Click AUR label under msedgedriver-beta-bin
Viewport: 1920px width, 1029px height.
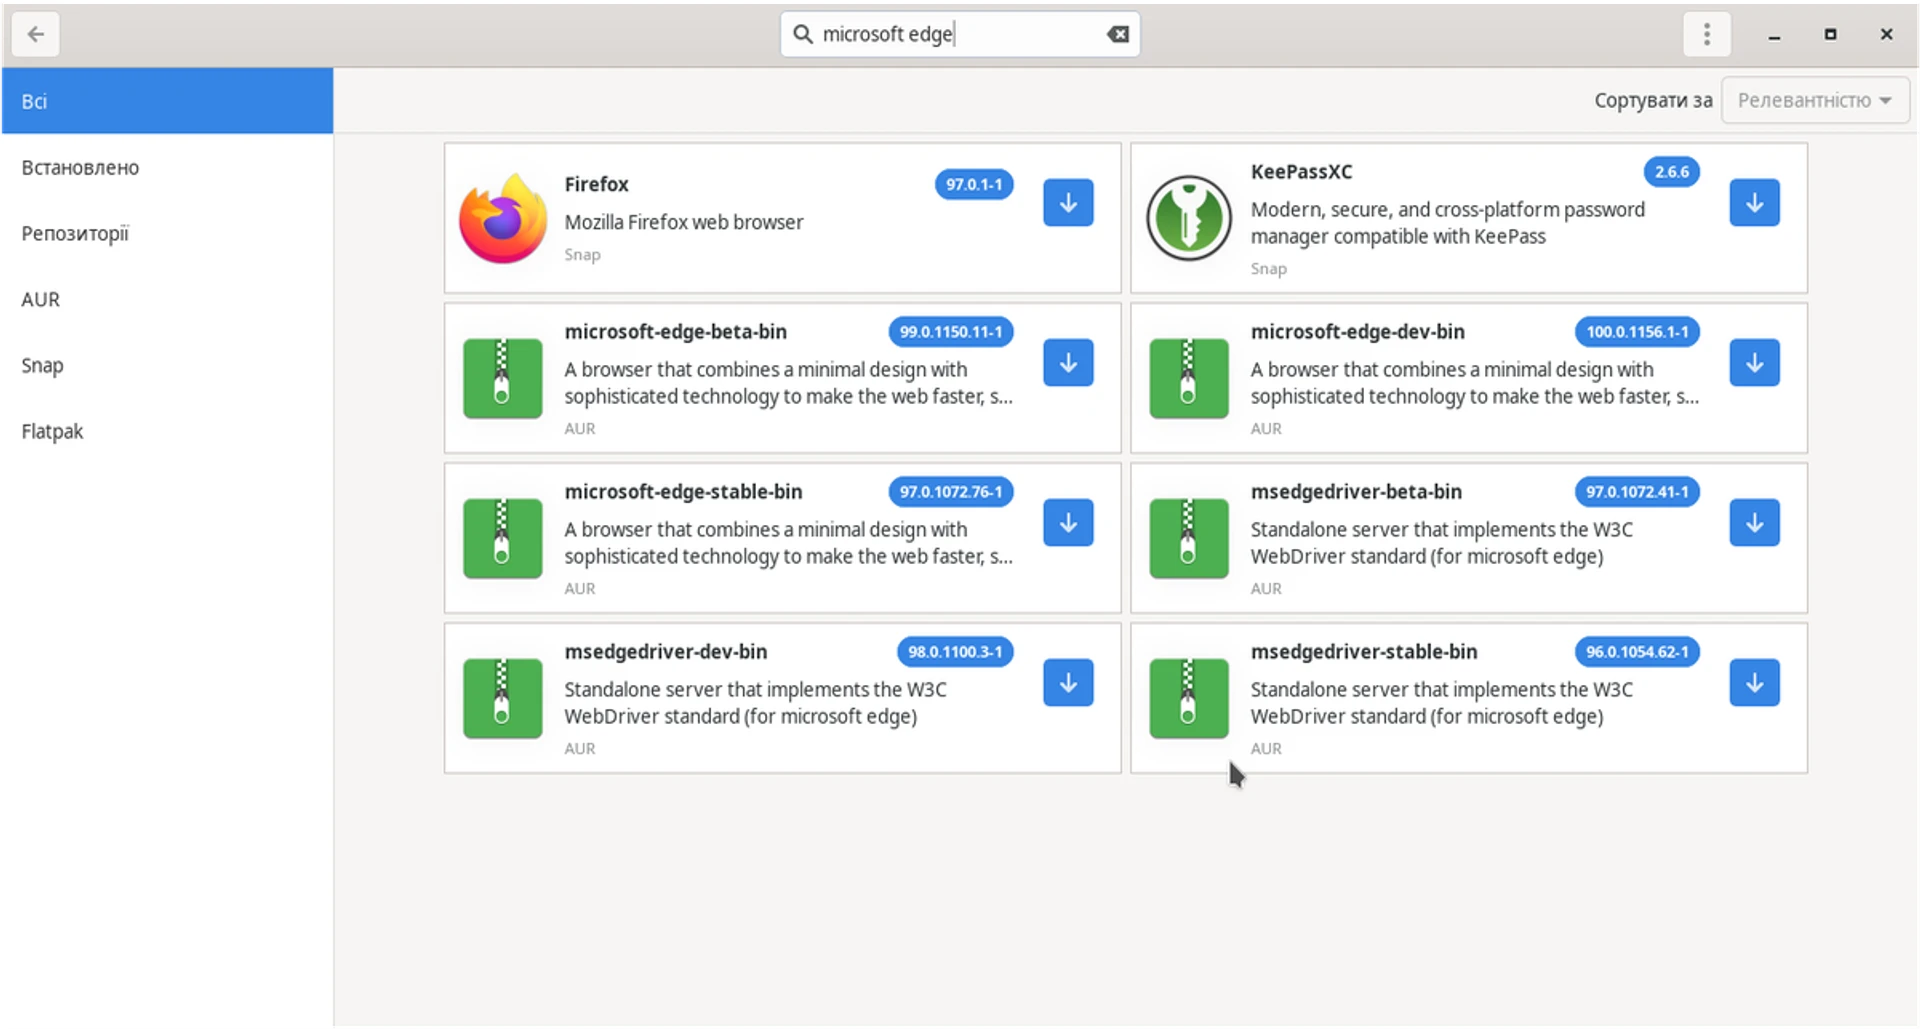[x=1266, y=589]
